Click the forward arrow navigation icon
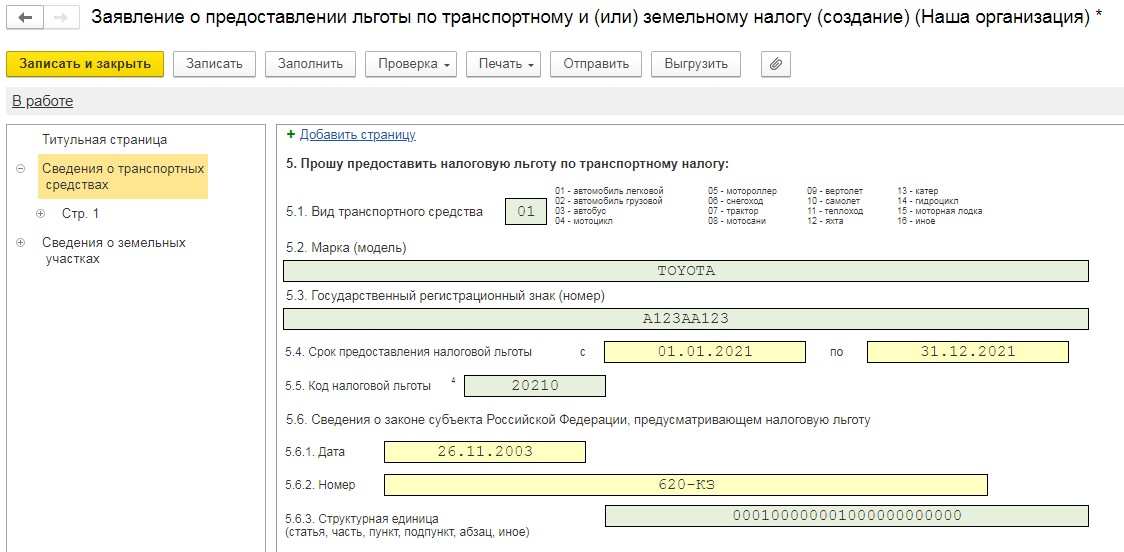The width and height of the screenshot is (1124, 552). click(62, 17)
